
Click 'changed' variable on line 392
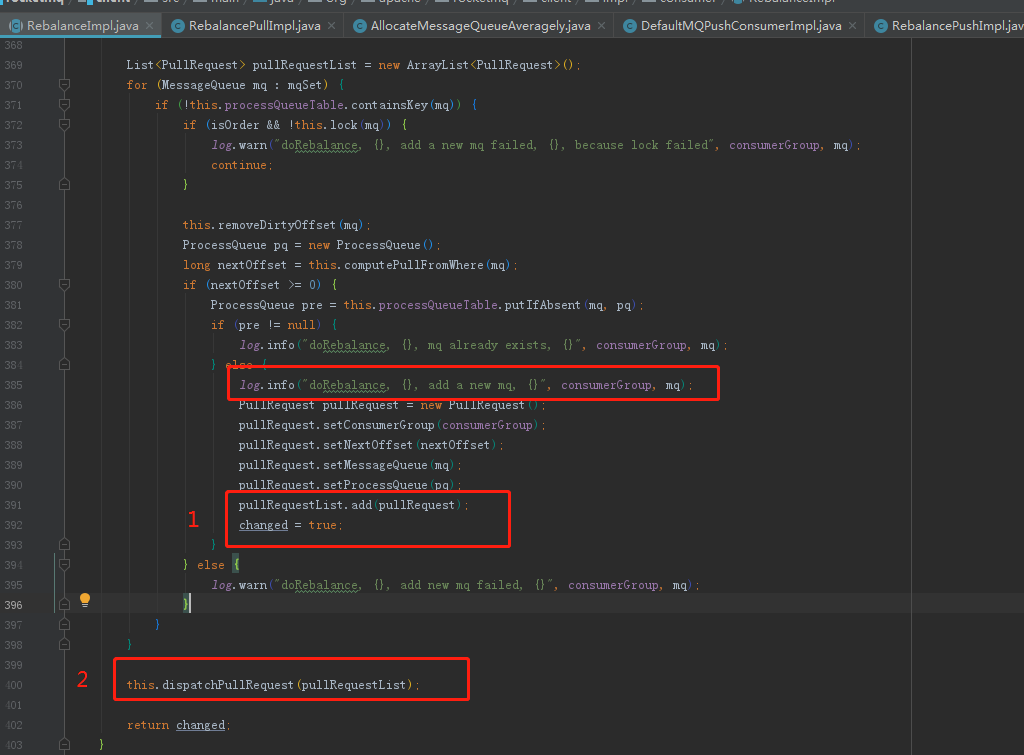(263, 524)
